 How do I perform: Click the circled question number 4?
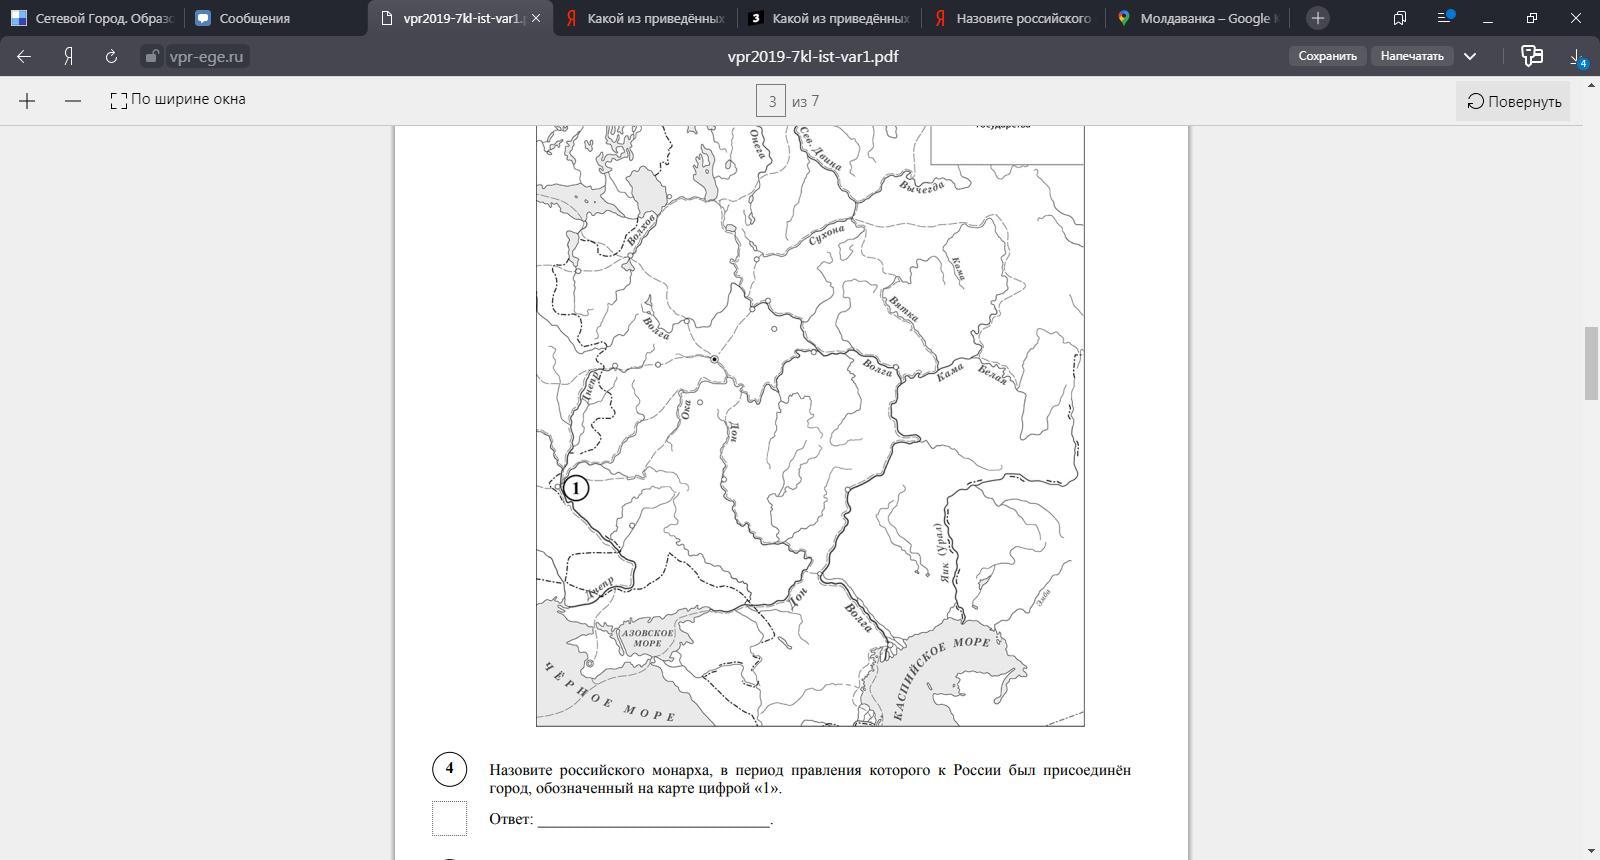point(449,769)
